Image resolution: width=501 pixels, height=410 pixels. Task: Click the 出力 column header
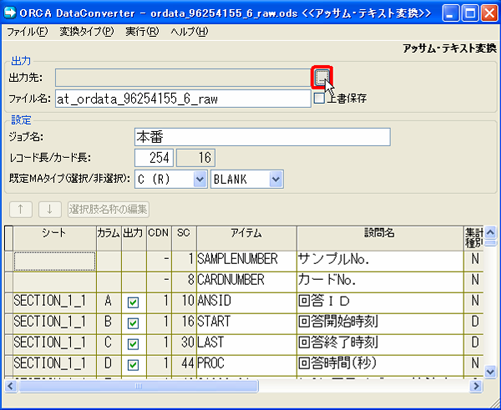pos(134,238)
